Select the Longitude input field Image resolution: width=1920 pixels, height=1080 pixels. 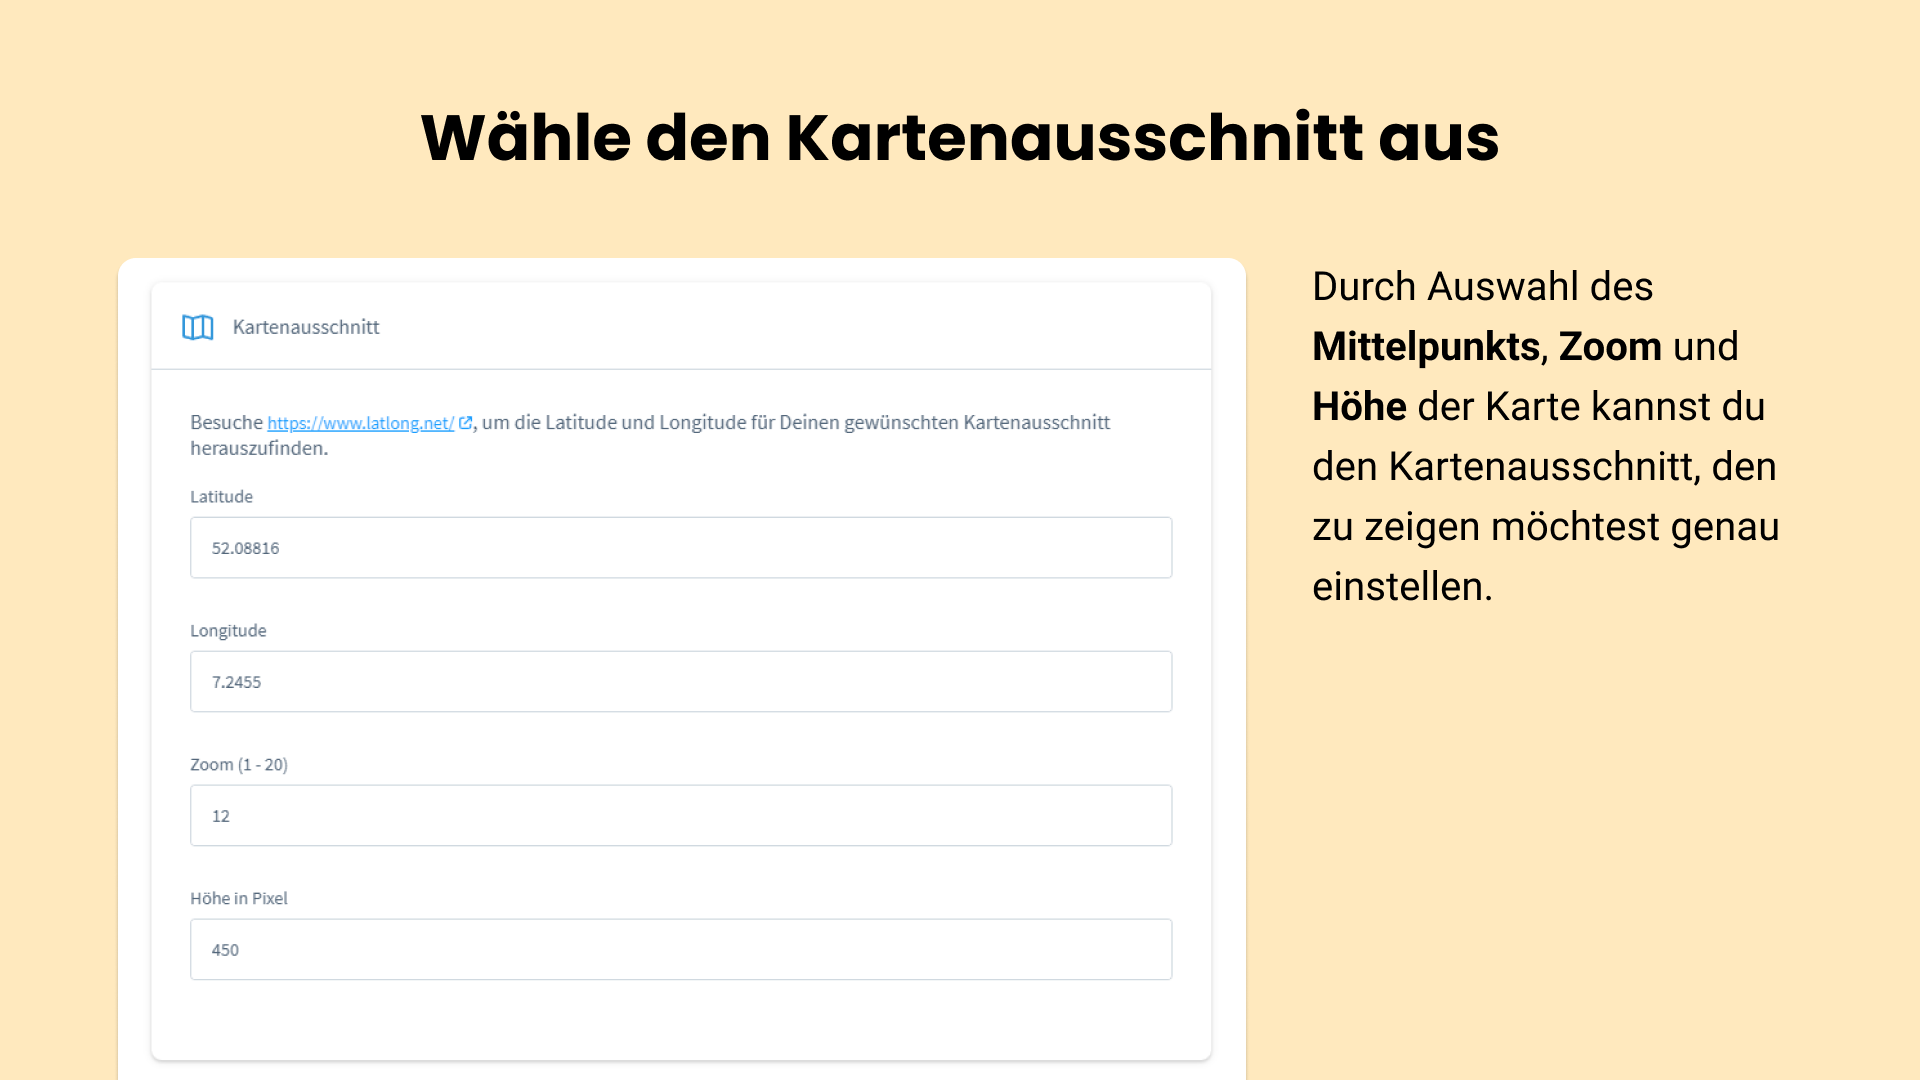pyautogui.click(x=680, y=680)
